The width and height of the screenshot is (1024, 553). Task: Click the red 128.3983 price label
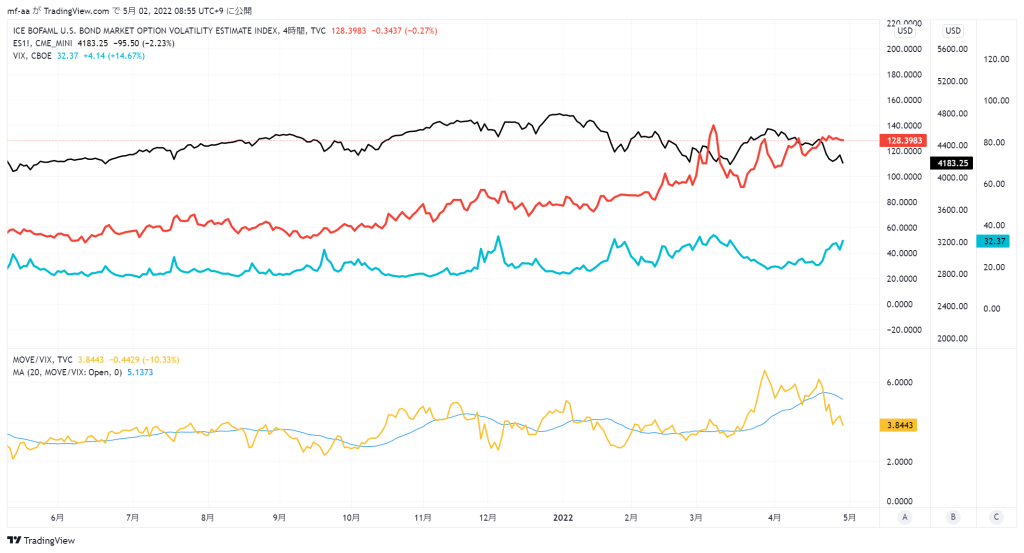[x=904, y=140]
